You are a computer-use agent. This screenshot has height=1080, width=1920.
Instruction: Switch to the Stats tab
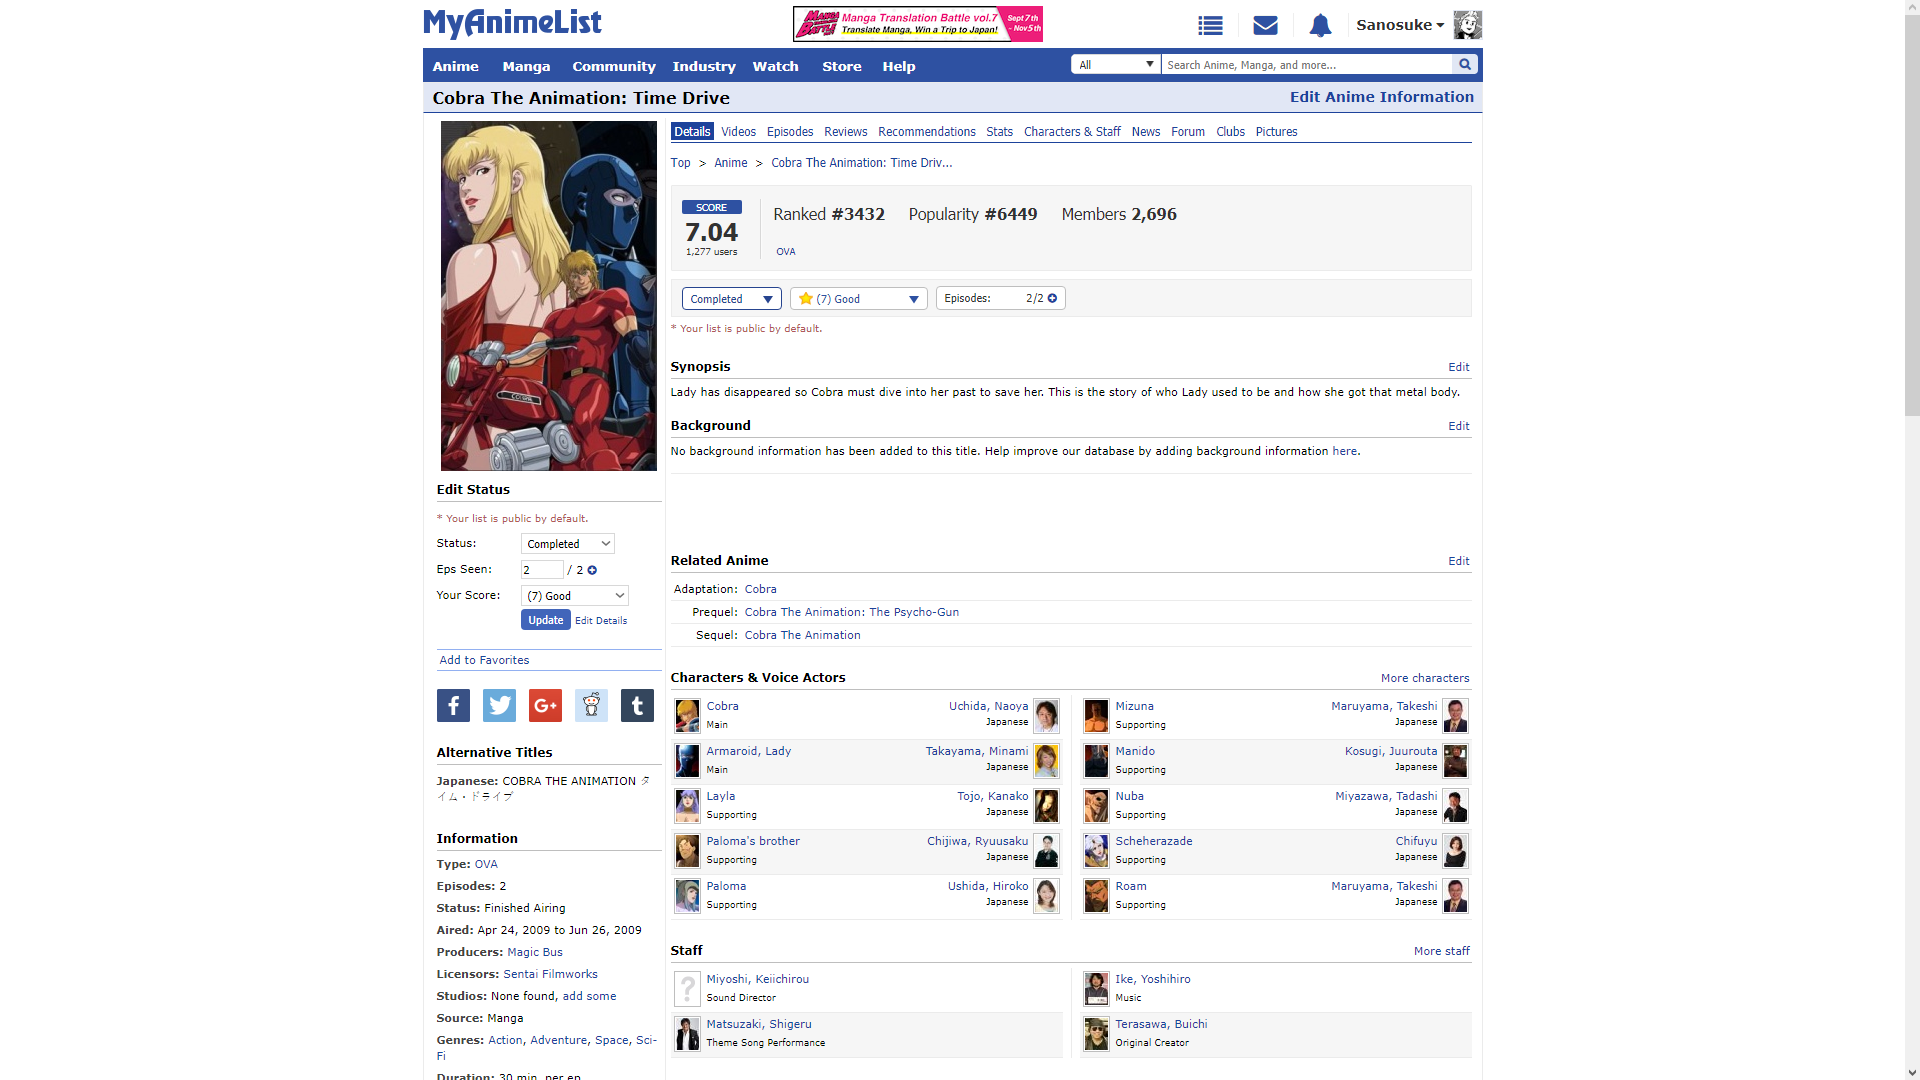coord(999,132)
